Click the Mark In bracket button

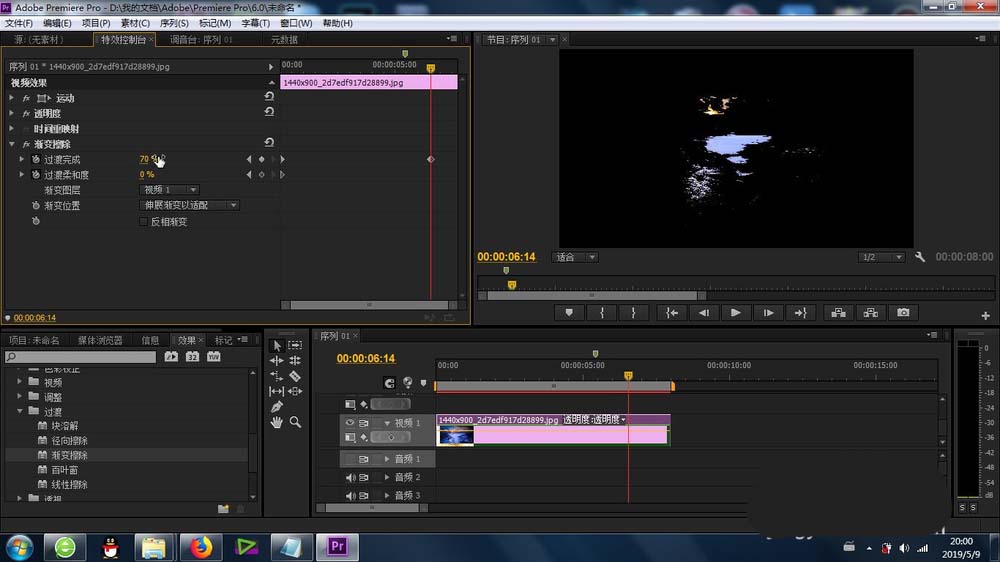point(601,313)
